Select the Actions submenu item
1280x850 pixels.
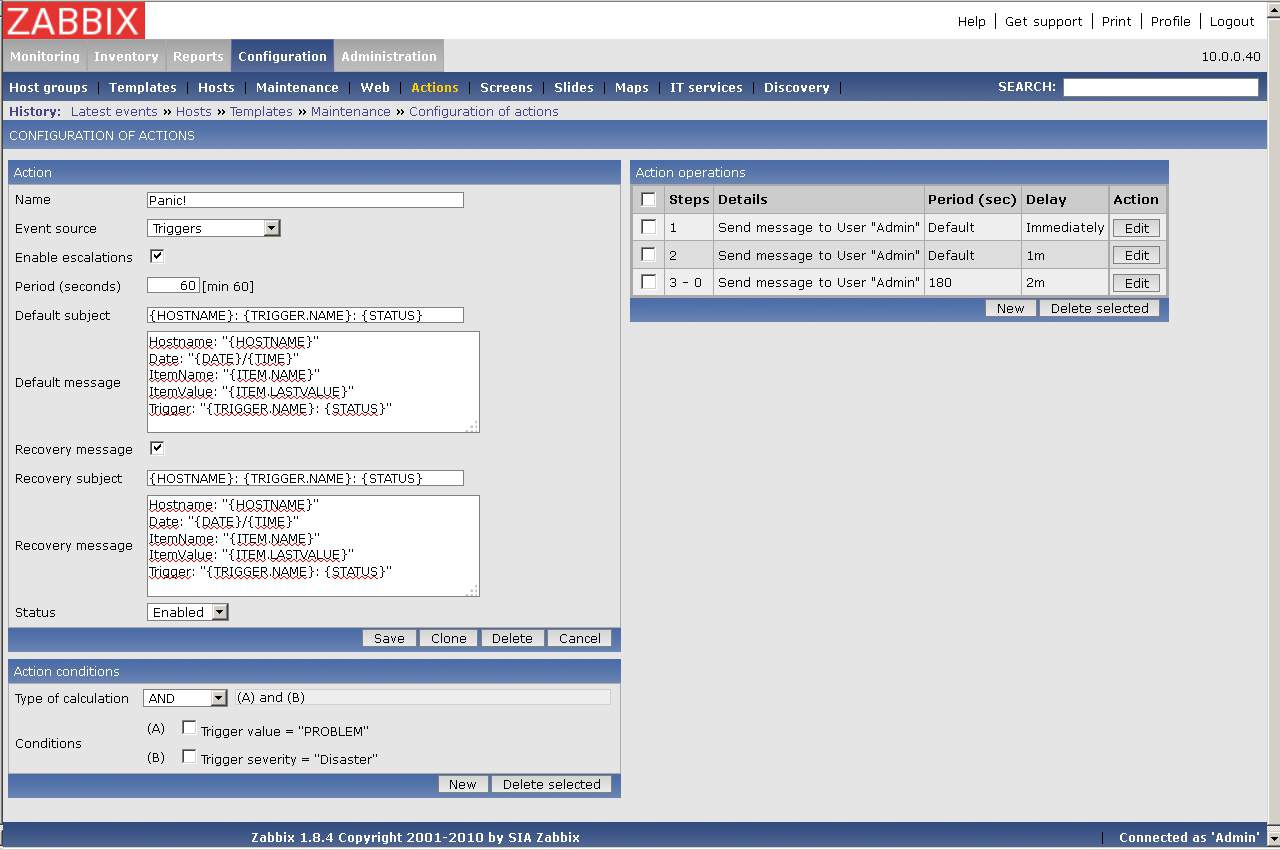pos(435,88)
